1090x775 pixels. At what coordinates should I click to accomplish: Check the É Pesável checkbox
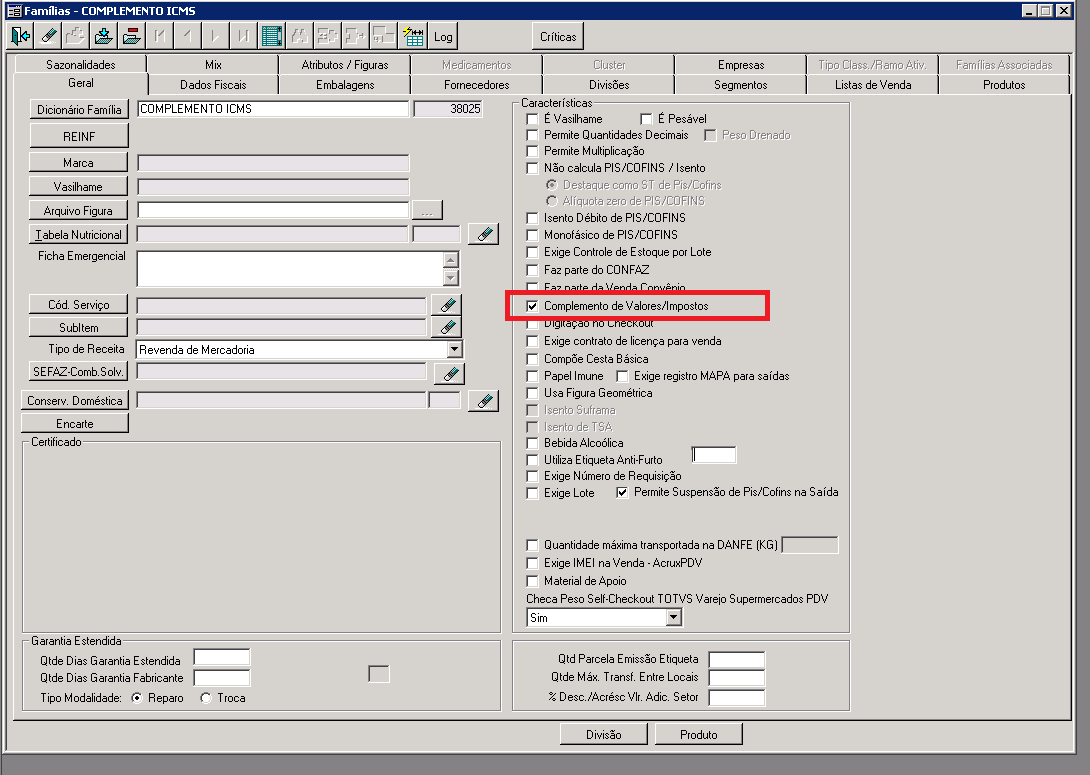click(x=646, y=119)
